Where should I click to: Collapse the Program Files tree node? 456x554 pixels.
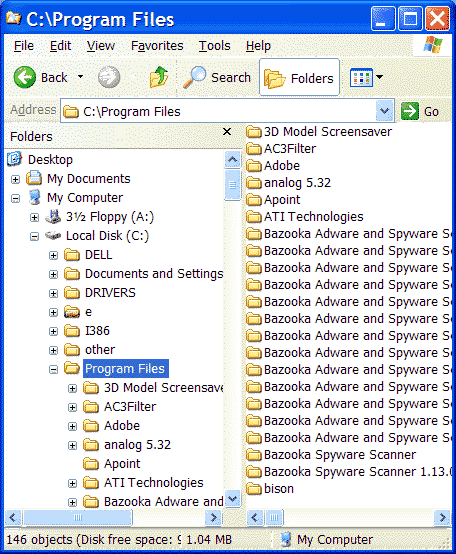[53, 370]
